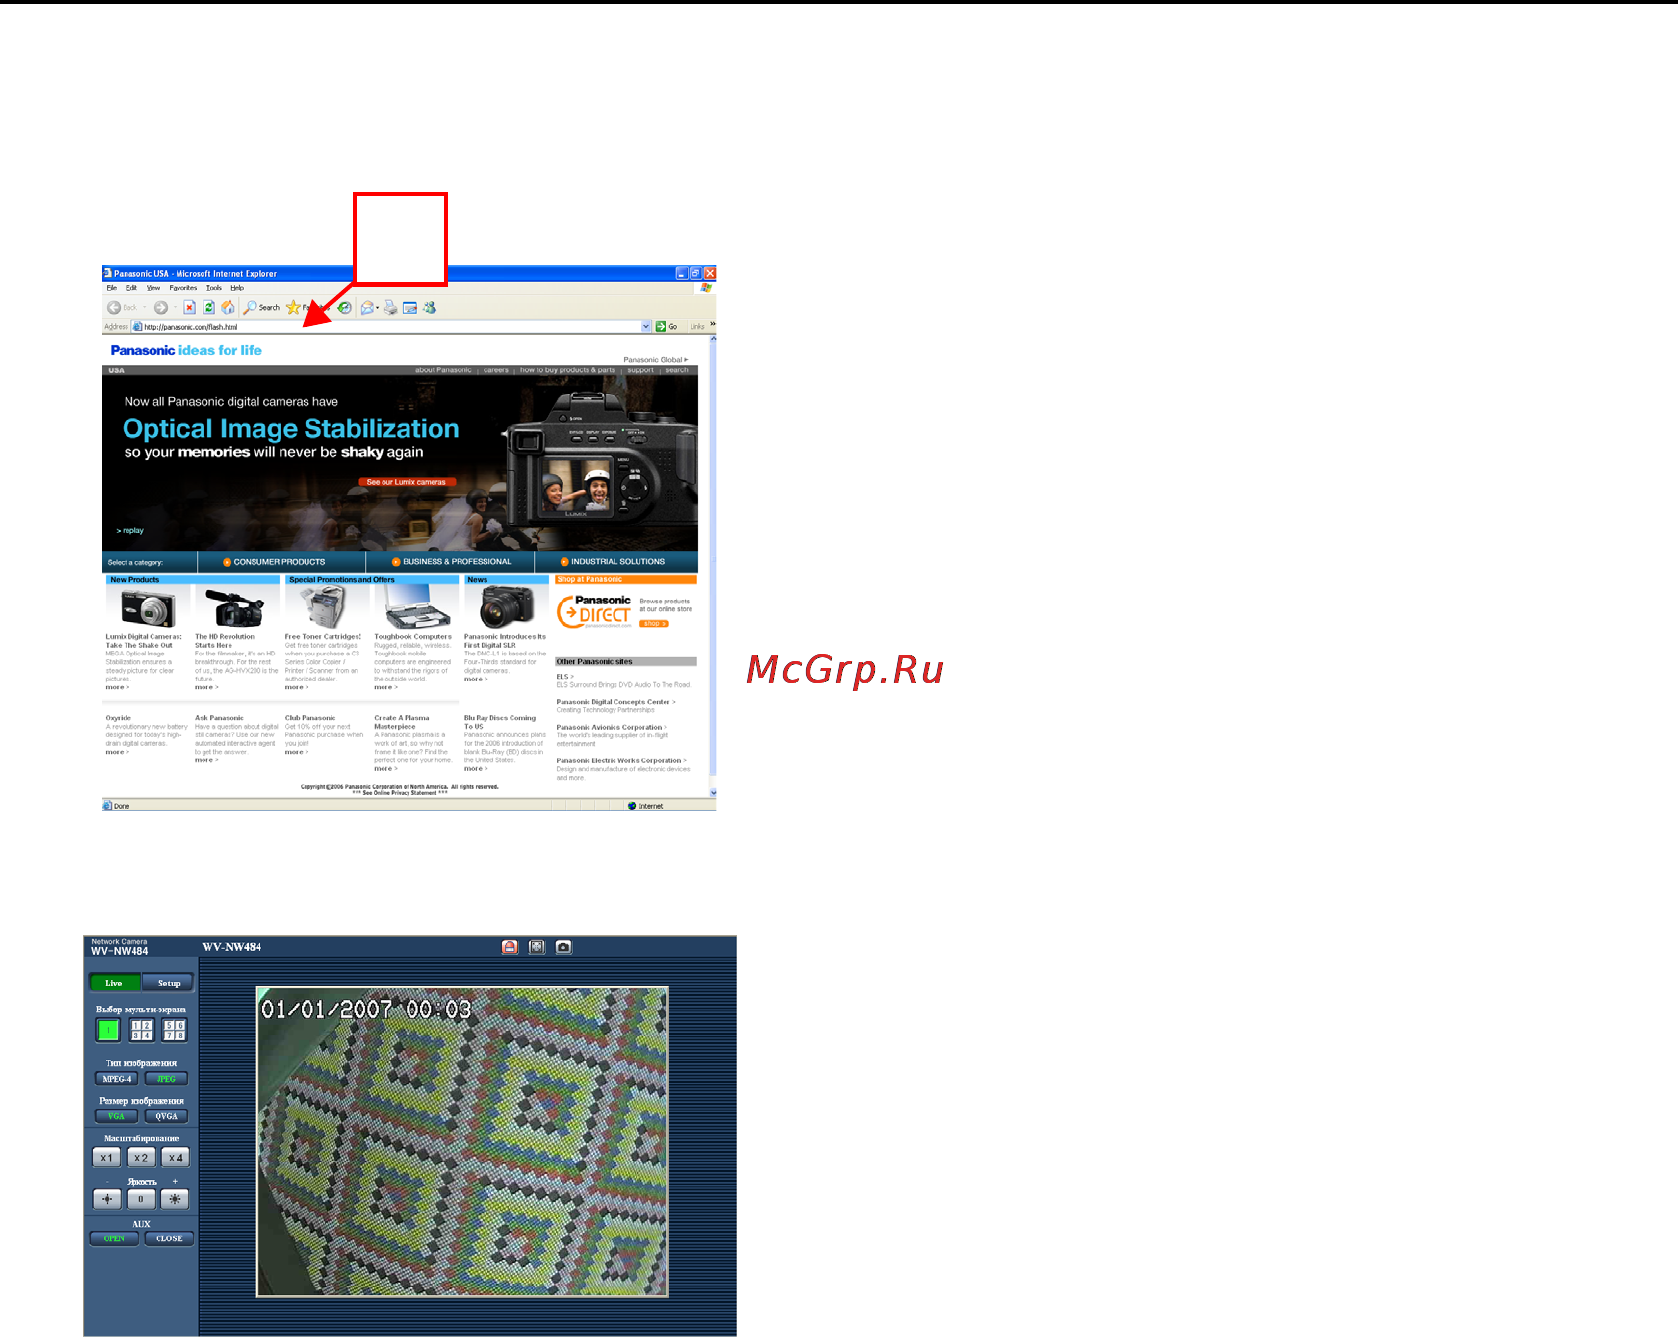Click the Refresh icon in IE toolbar
The image size is (1678, 1337).
click(209, 308)
